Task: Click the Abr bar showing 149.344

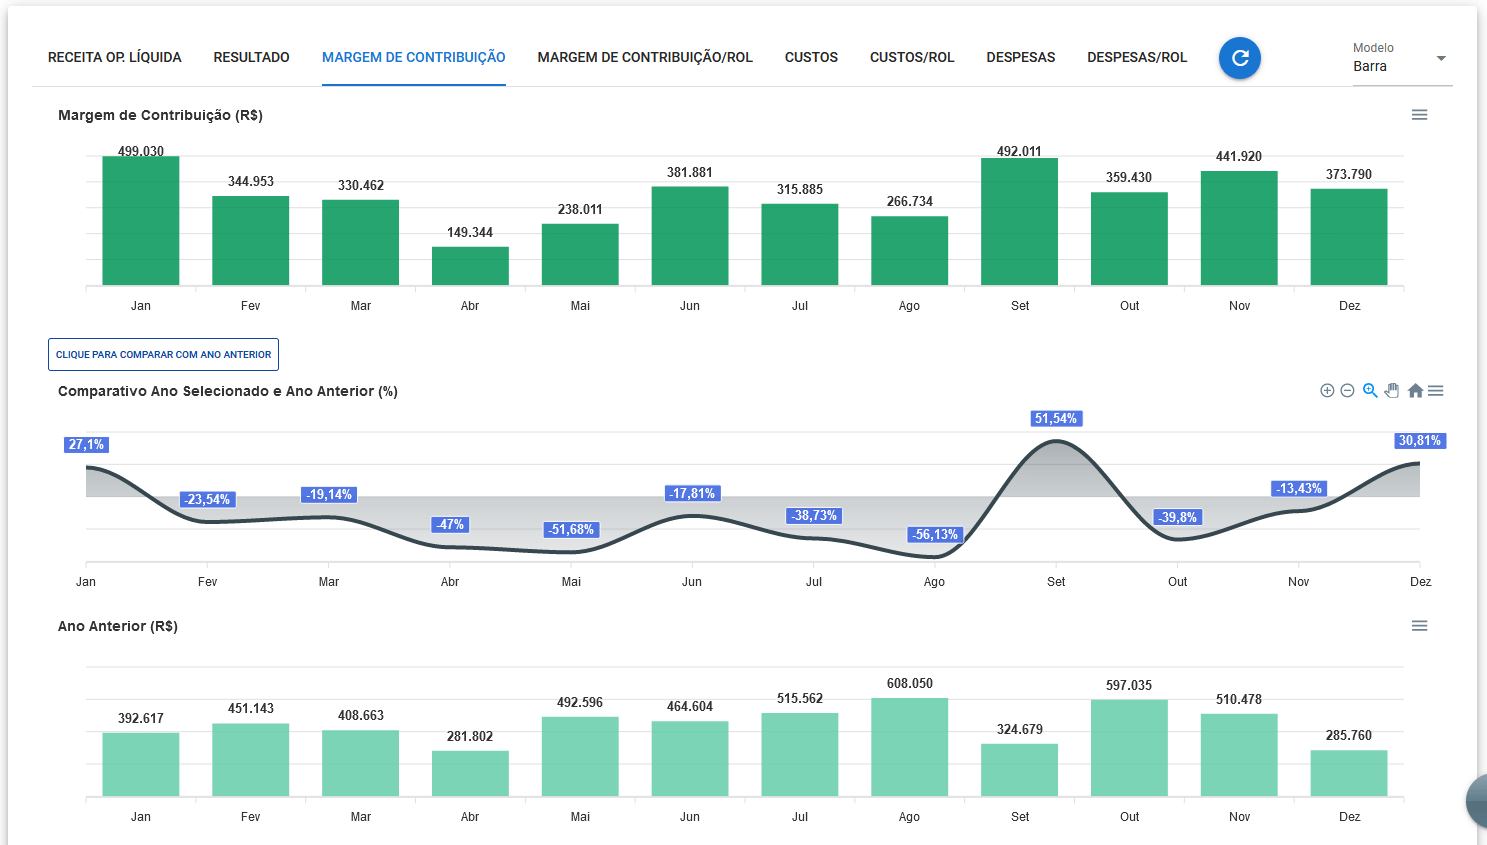Action: point(470,266)
